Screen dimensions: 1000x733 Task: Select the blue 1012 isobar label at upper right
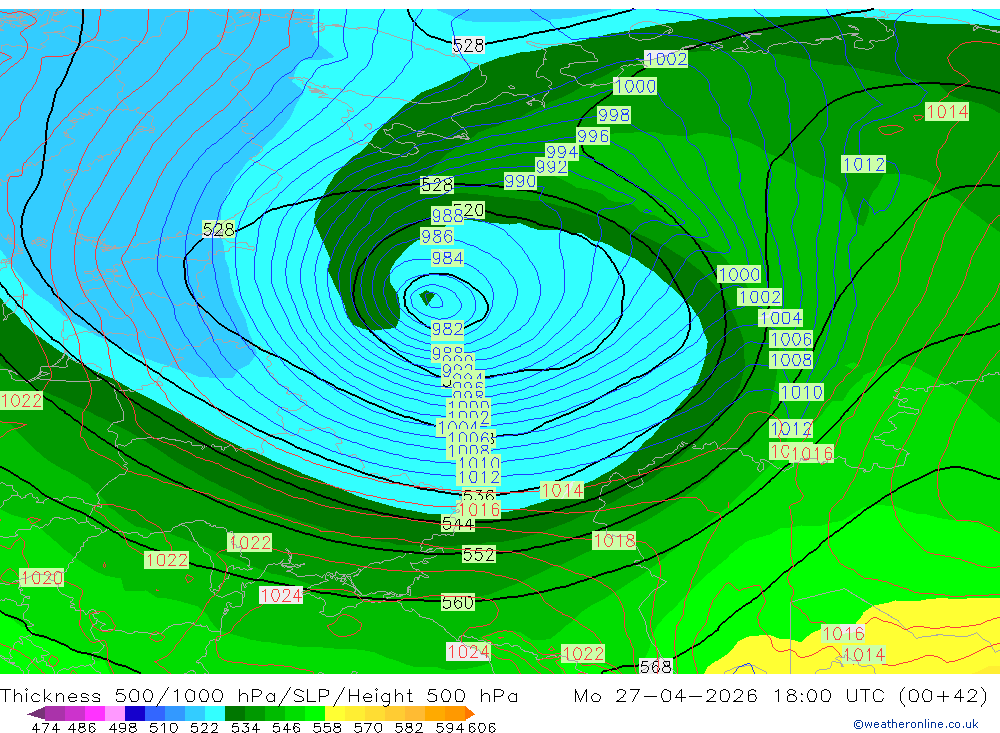(864, 164)
